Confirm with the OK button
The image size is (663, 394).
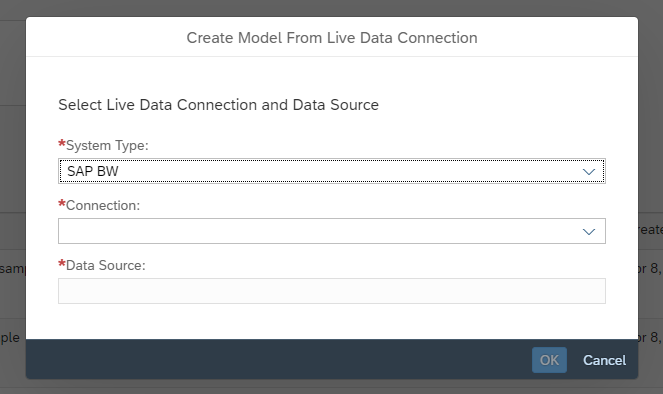click(549, 360)
